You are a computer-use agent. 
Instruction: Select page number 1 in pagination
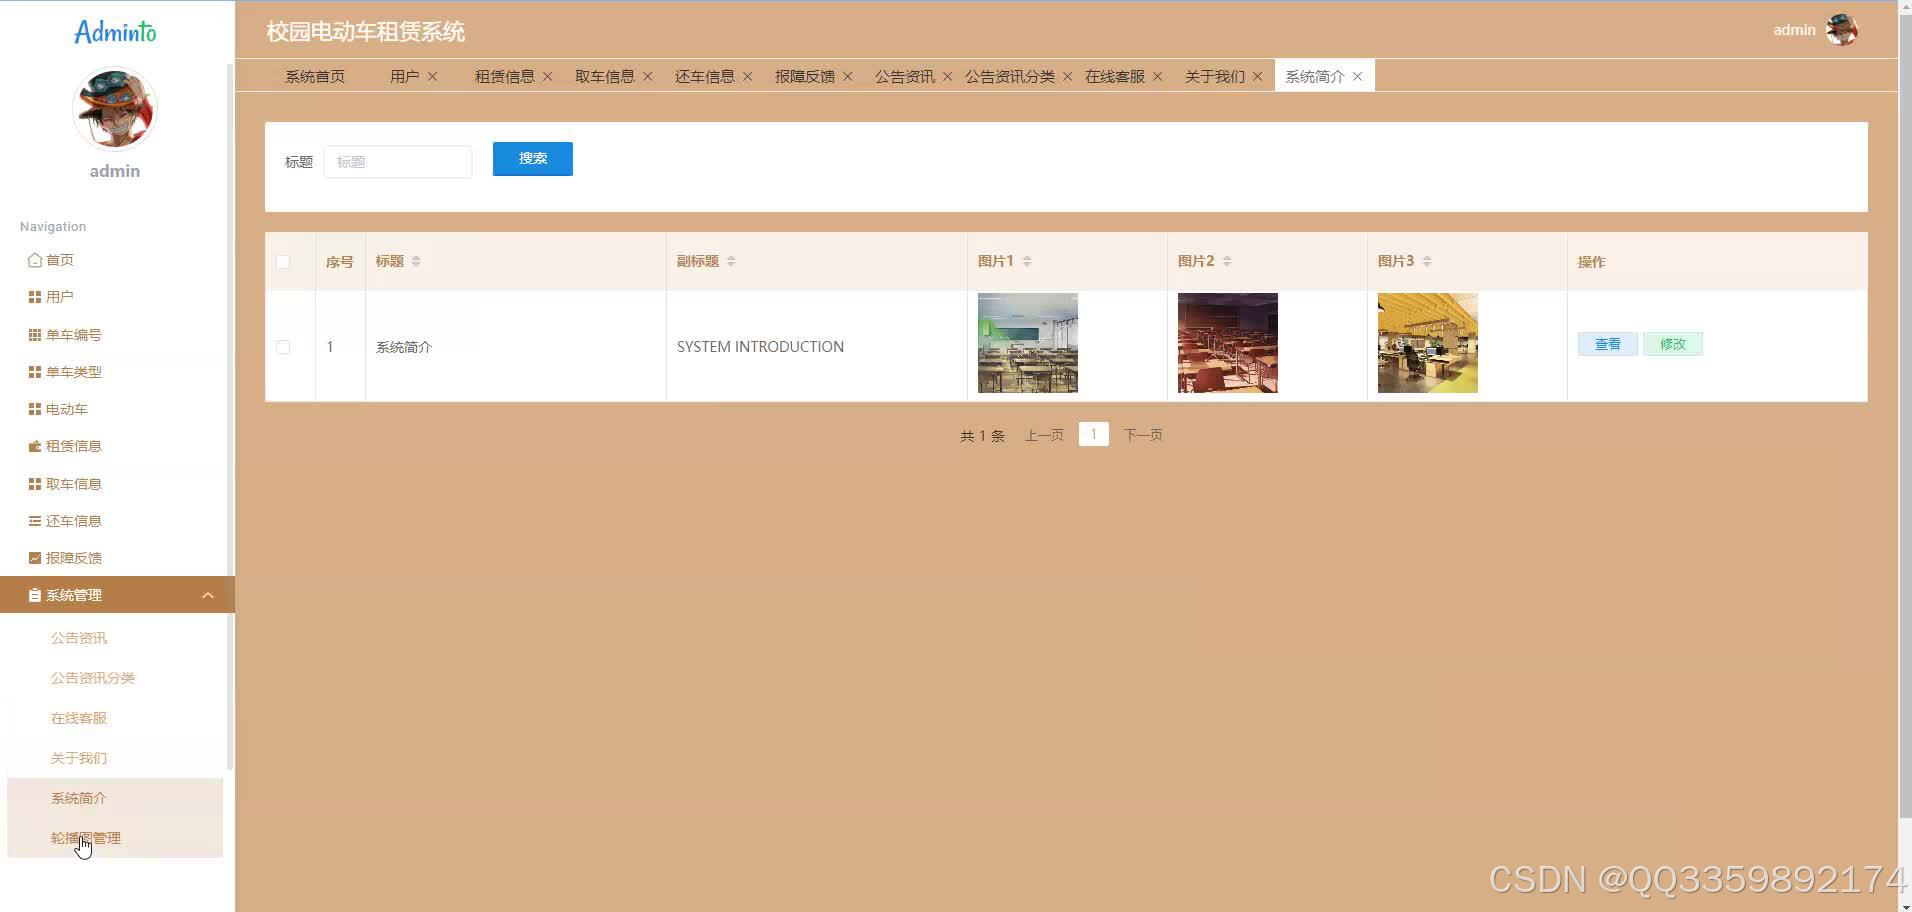pyautogui.click(x=1094, y=434)
